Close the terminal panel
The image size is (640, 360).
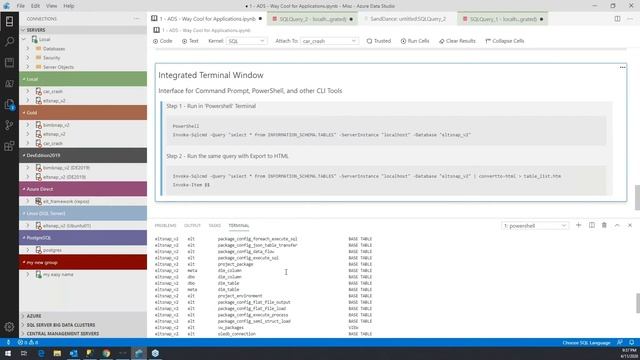[630, 225]
